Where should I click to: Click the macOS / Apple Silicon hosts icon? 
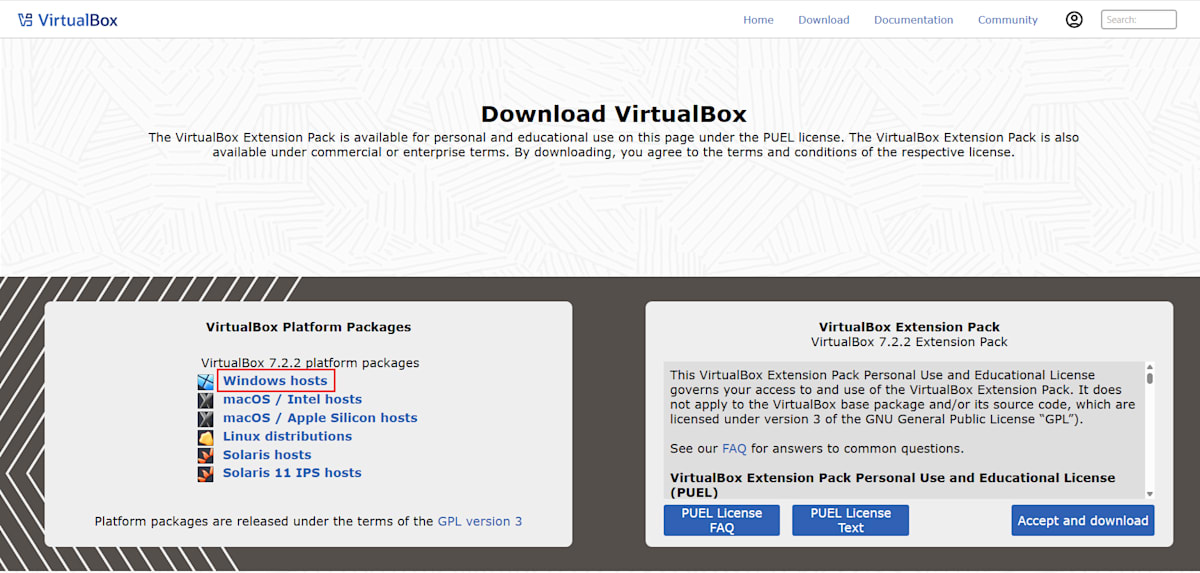tap(205, 418)
